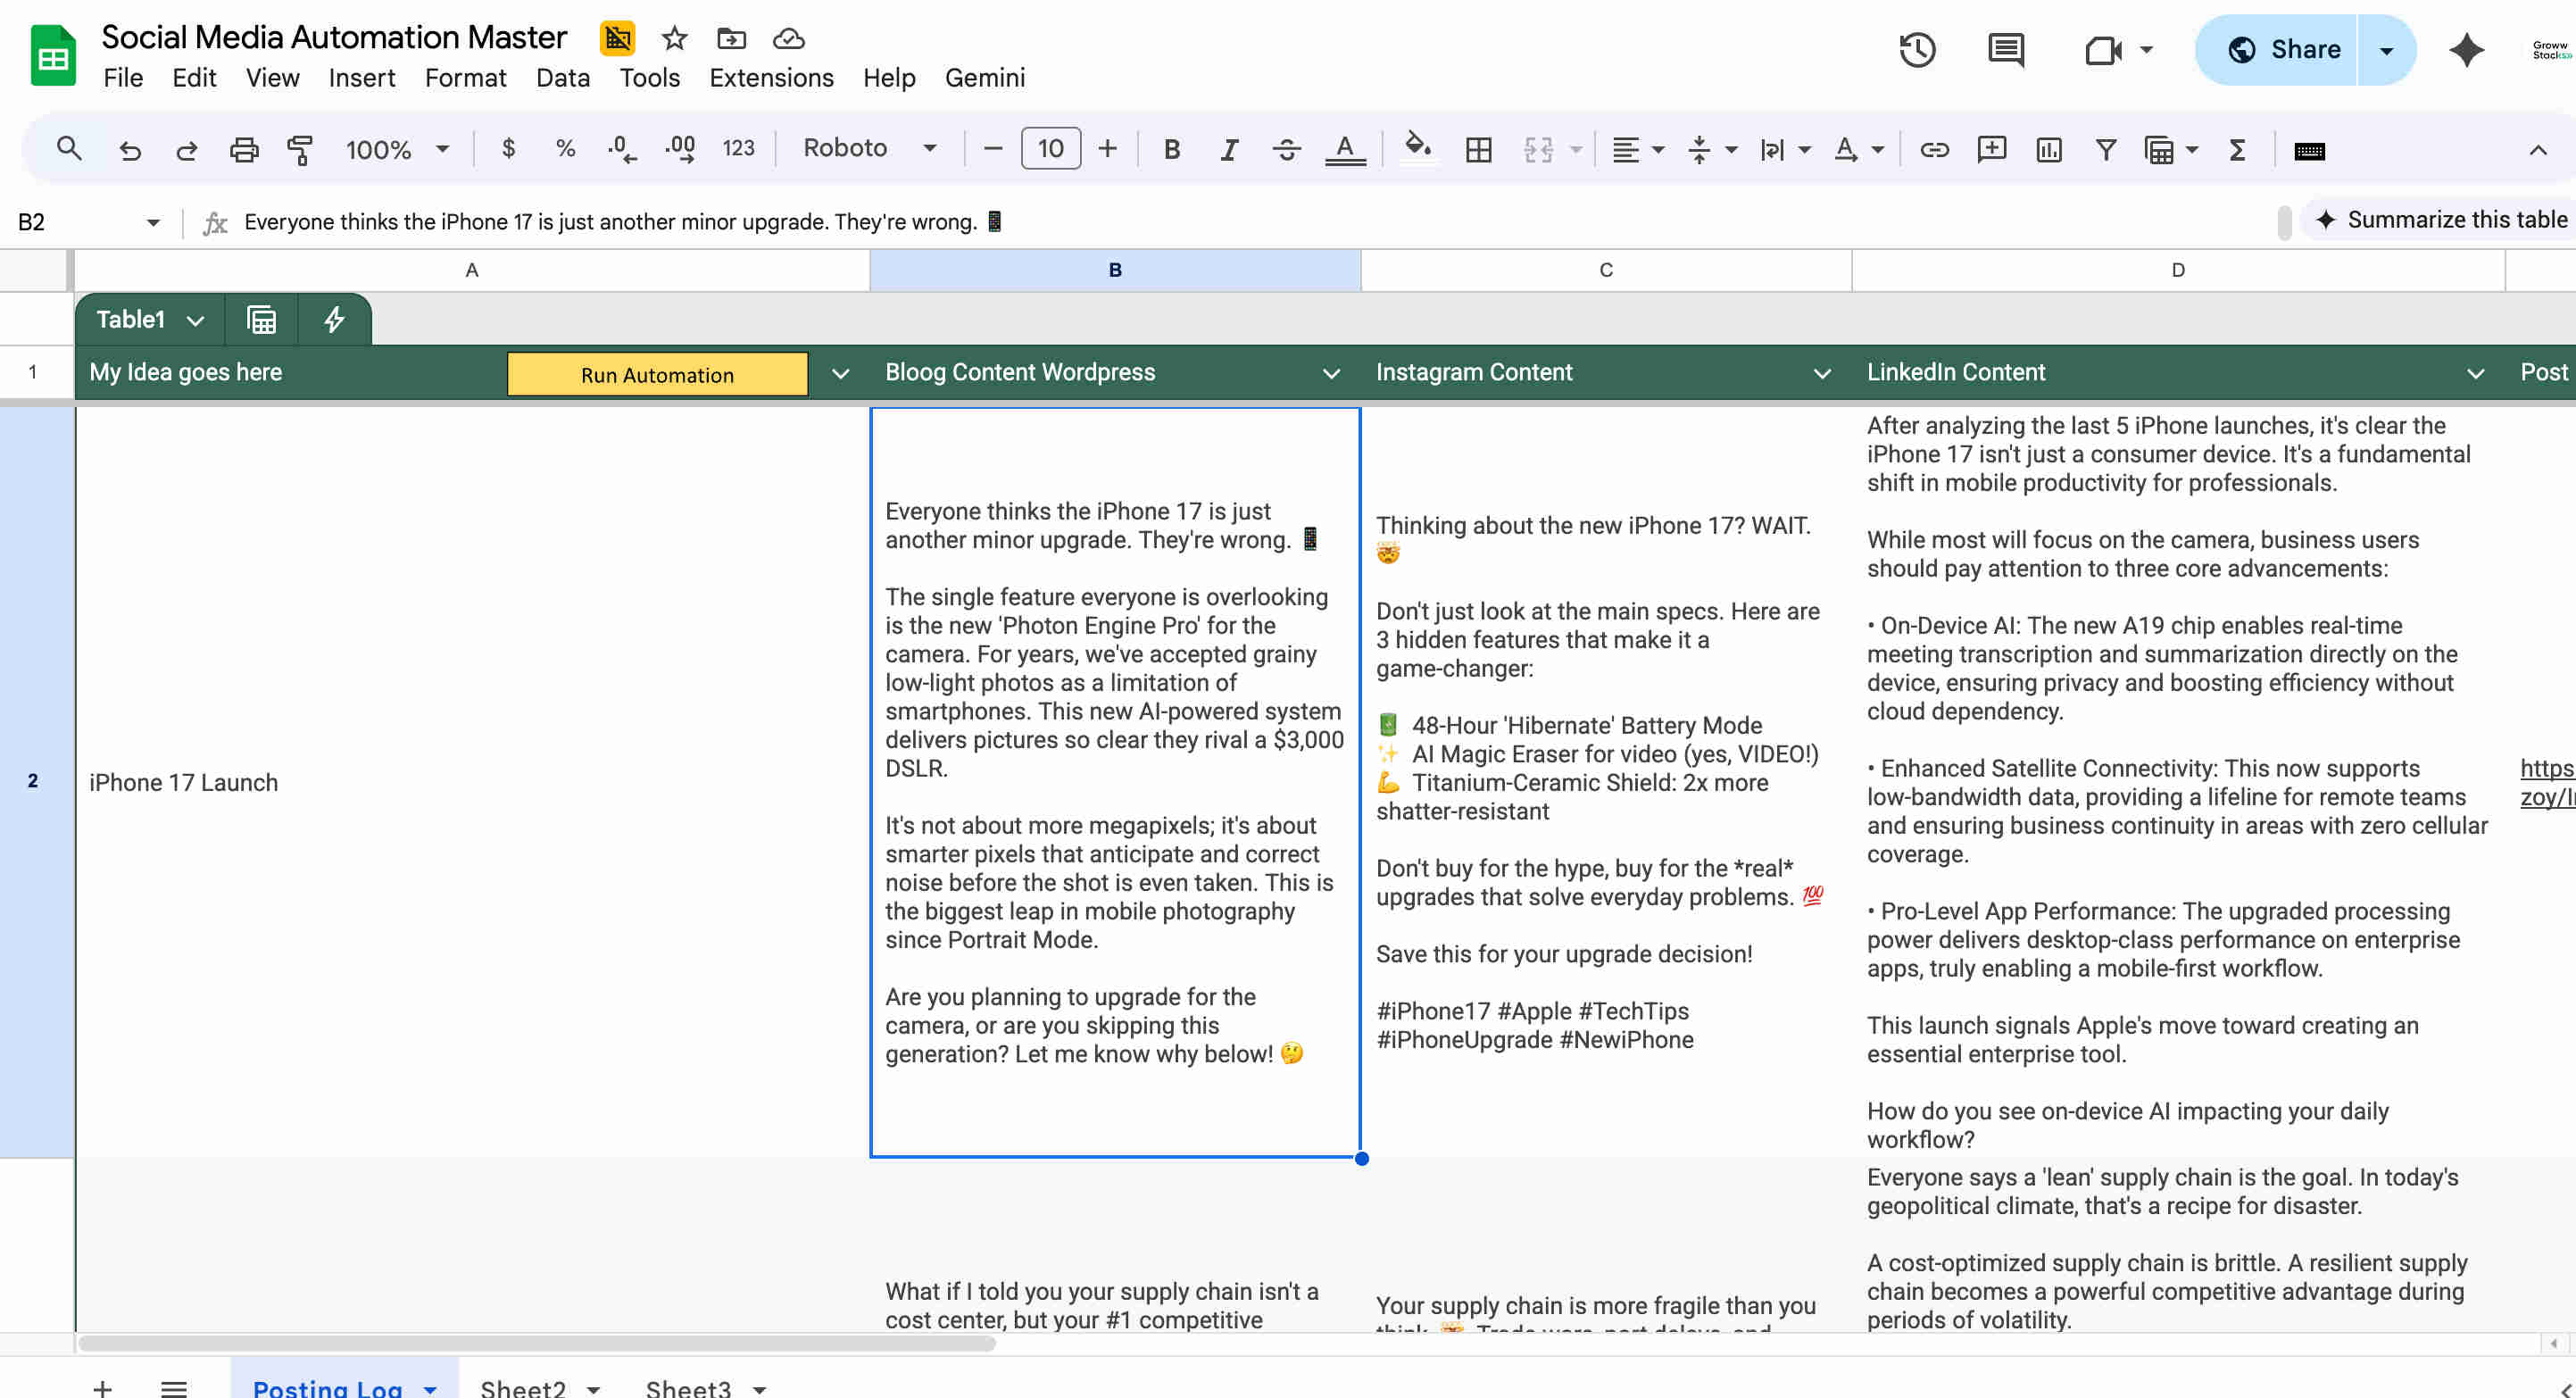Open the Roboto font dropdown

[x=870, y=148]
